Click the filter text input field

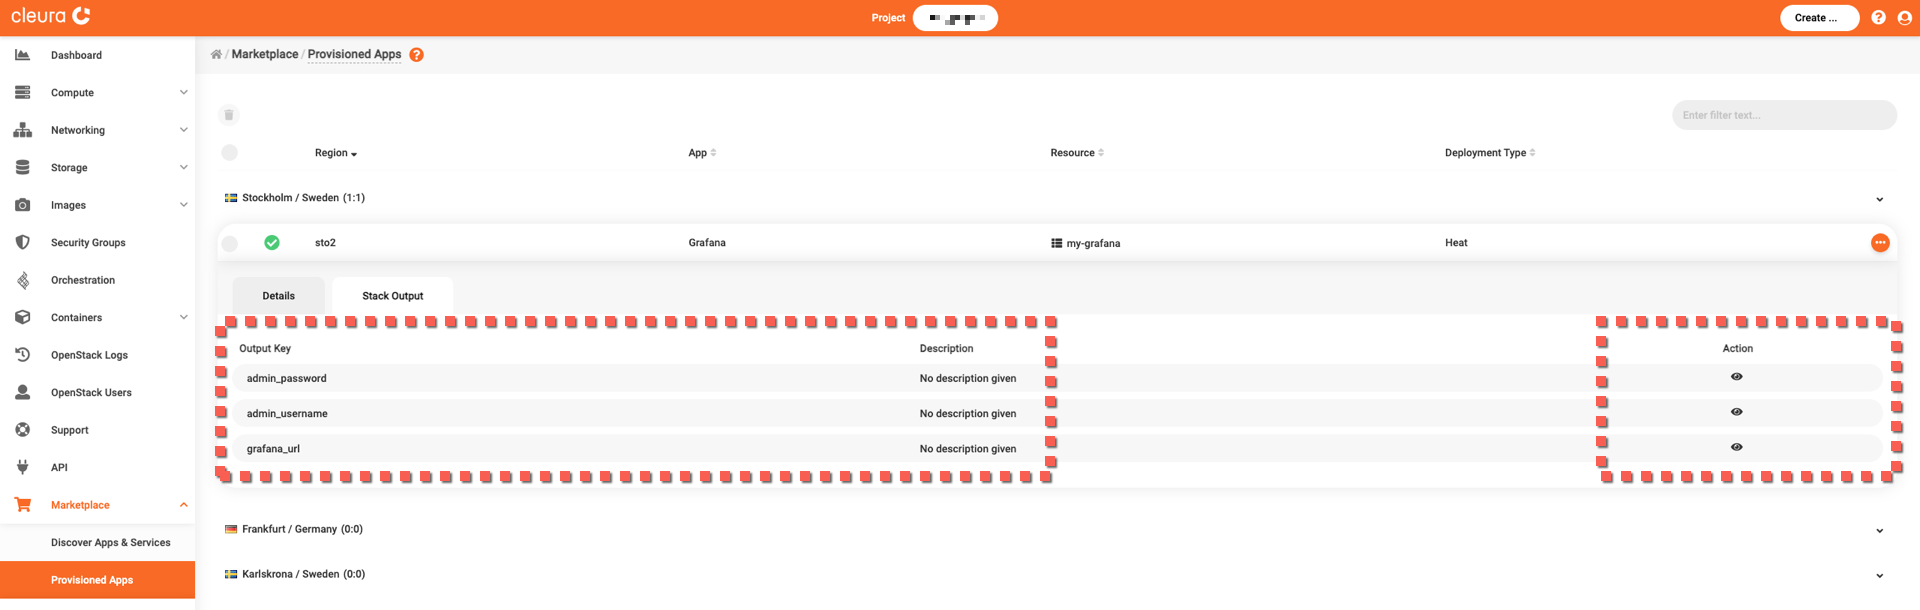(1783, 115)
